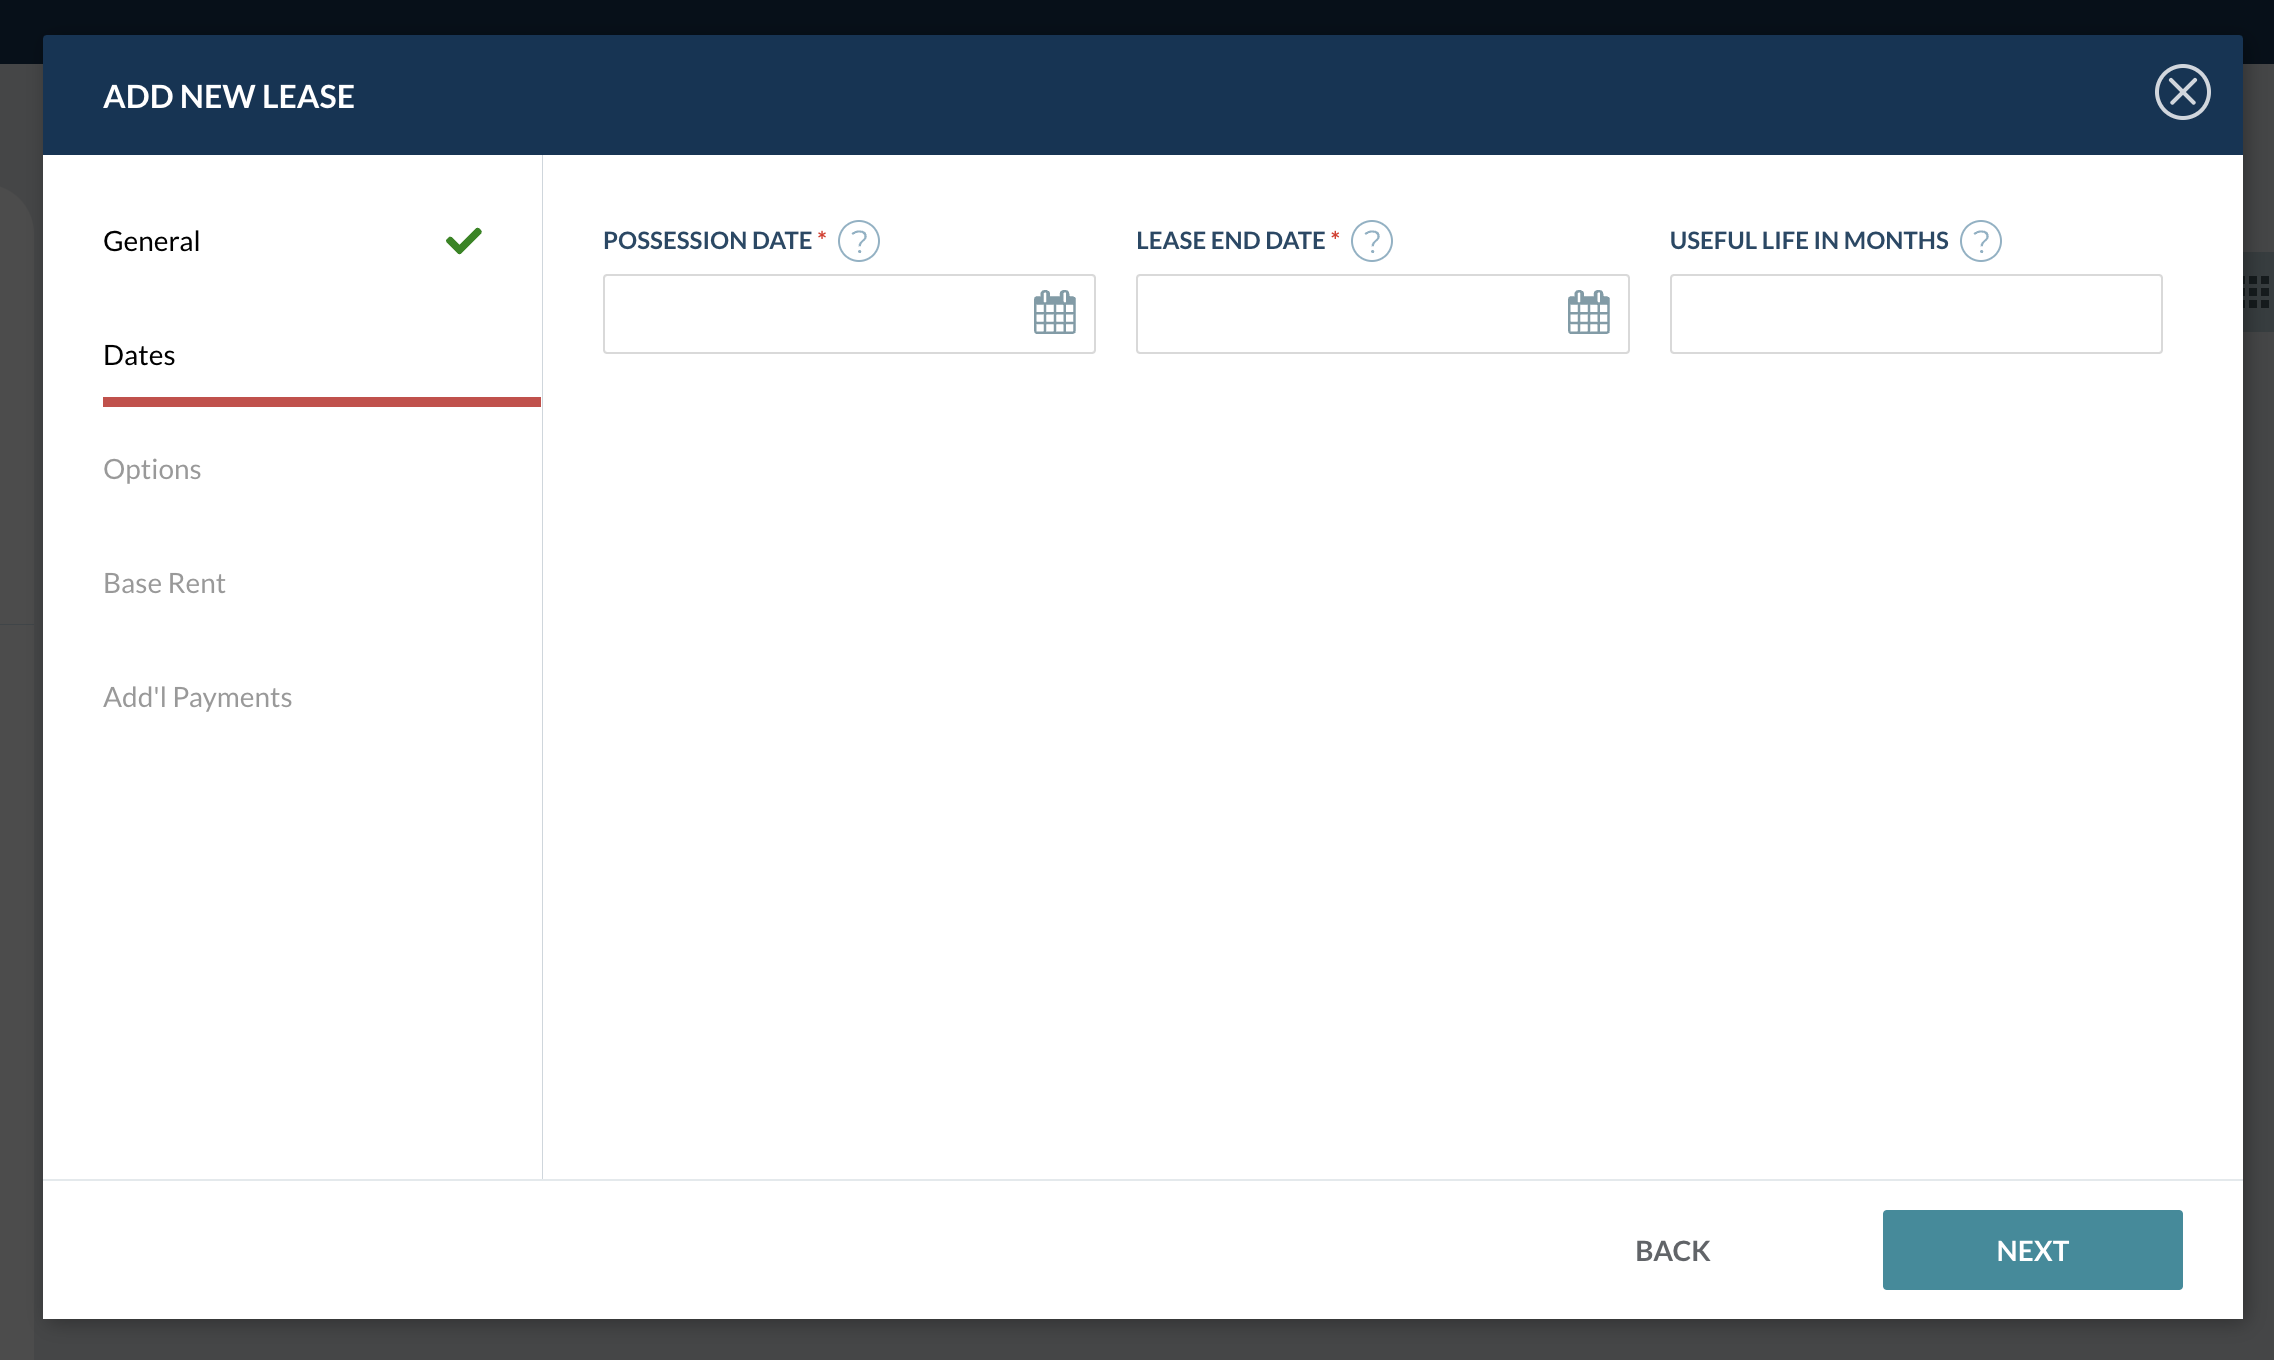Open the Dates step

coord(139,354)
